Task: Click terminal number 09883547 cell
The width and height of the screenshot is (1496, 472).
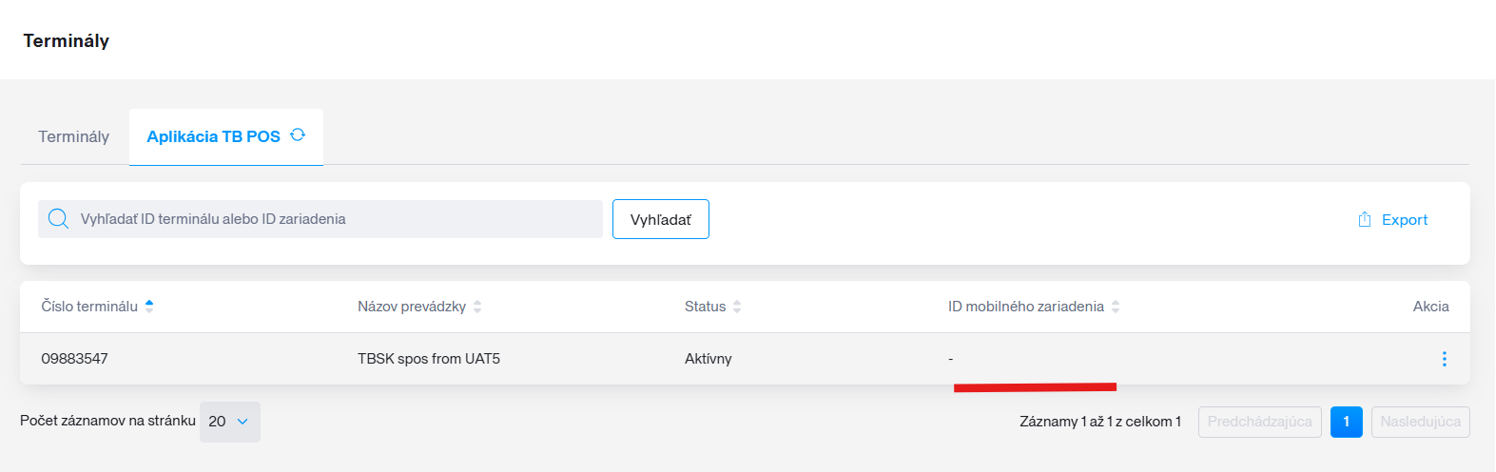Action: pos(75,358)
